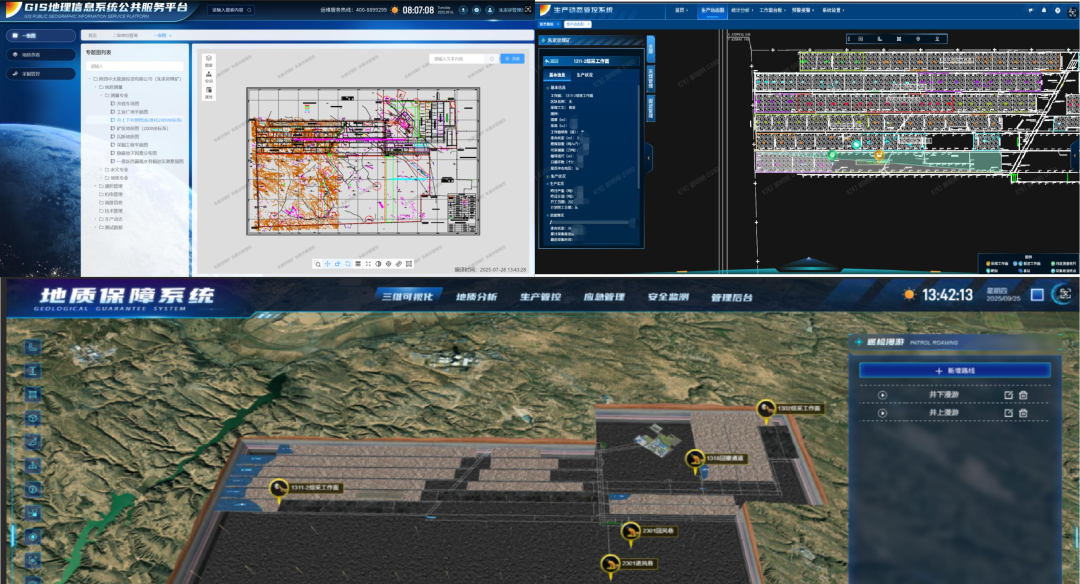Toggle fullscreen in the geological system header
The height and width of the screenshot is (584, 1080).
(1038, 295)
